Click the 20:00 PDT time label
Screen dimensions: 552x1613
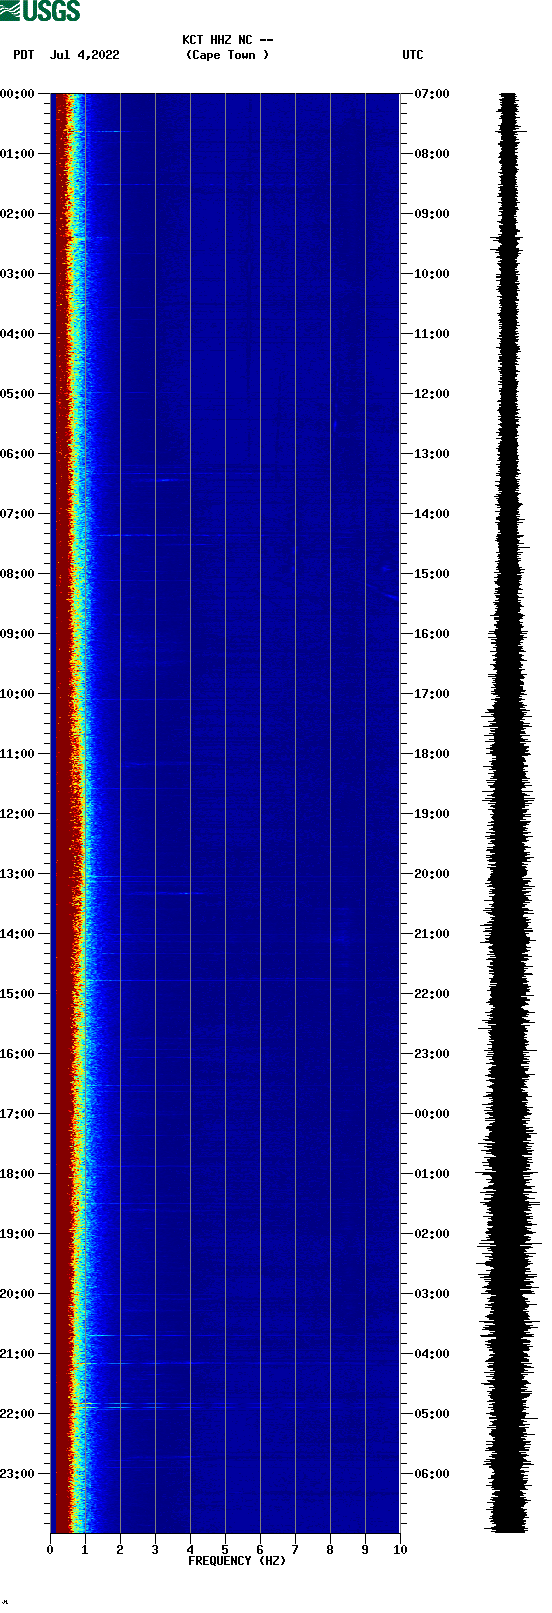(x=18, y=1294)
